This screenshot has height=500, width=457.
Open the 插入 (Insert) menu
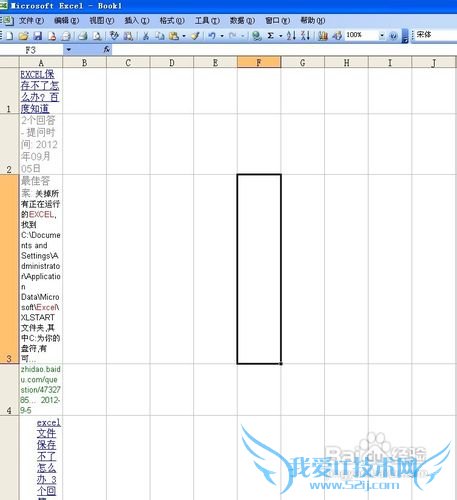click(137, 21)
